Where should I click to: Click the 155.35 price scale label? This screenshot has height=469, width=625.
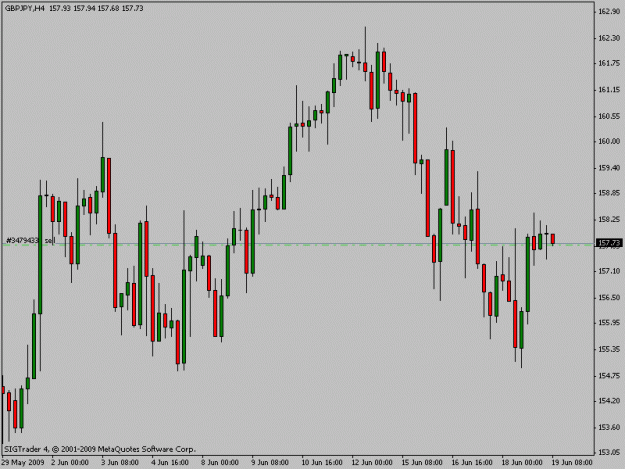[609, 349]
